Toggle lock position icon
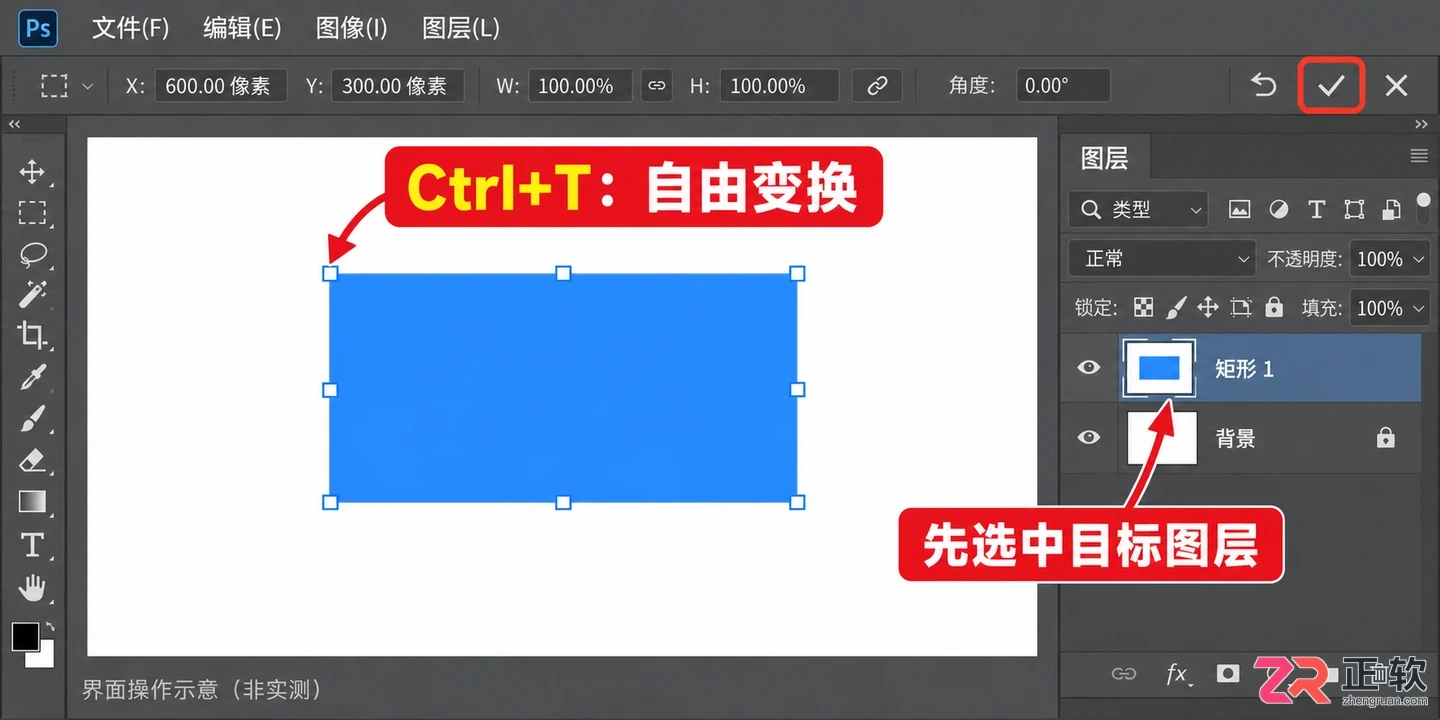The image size is (1440, 720). tap(1208, 308)
